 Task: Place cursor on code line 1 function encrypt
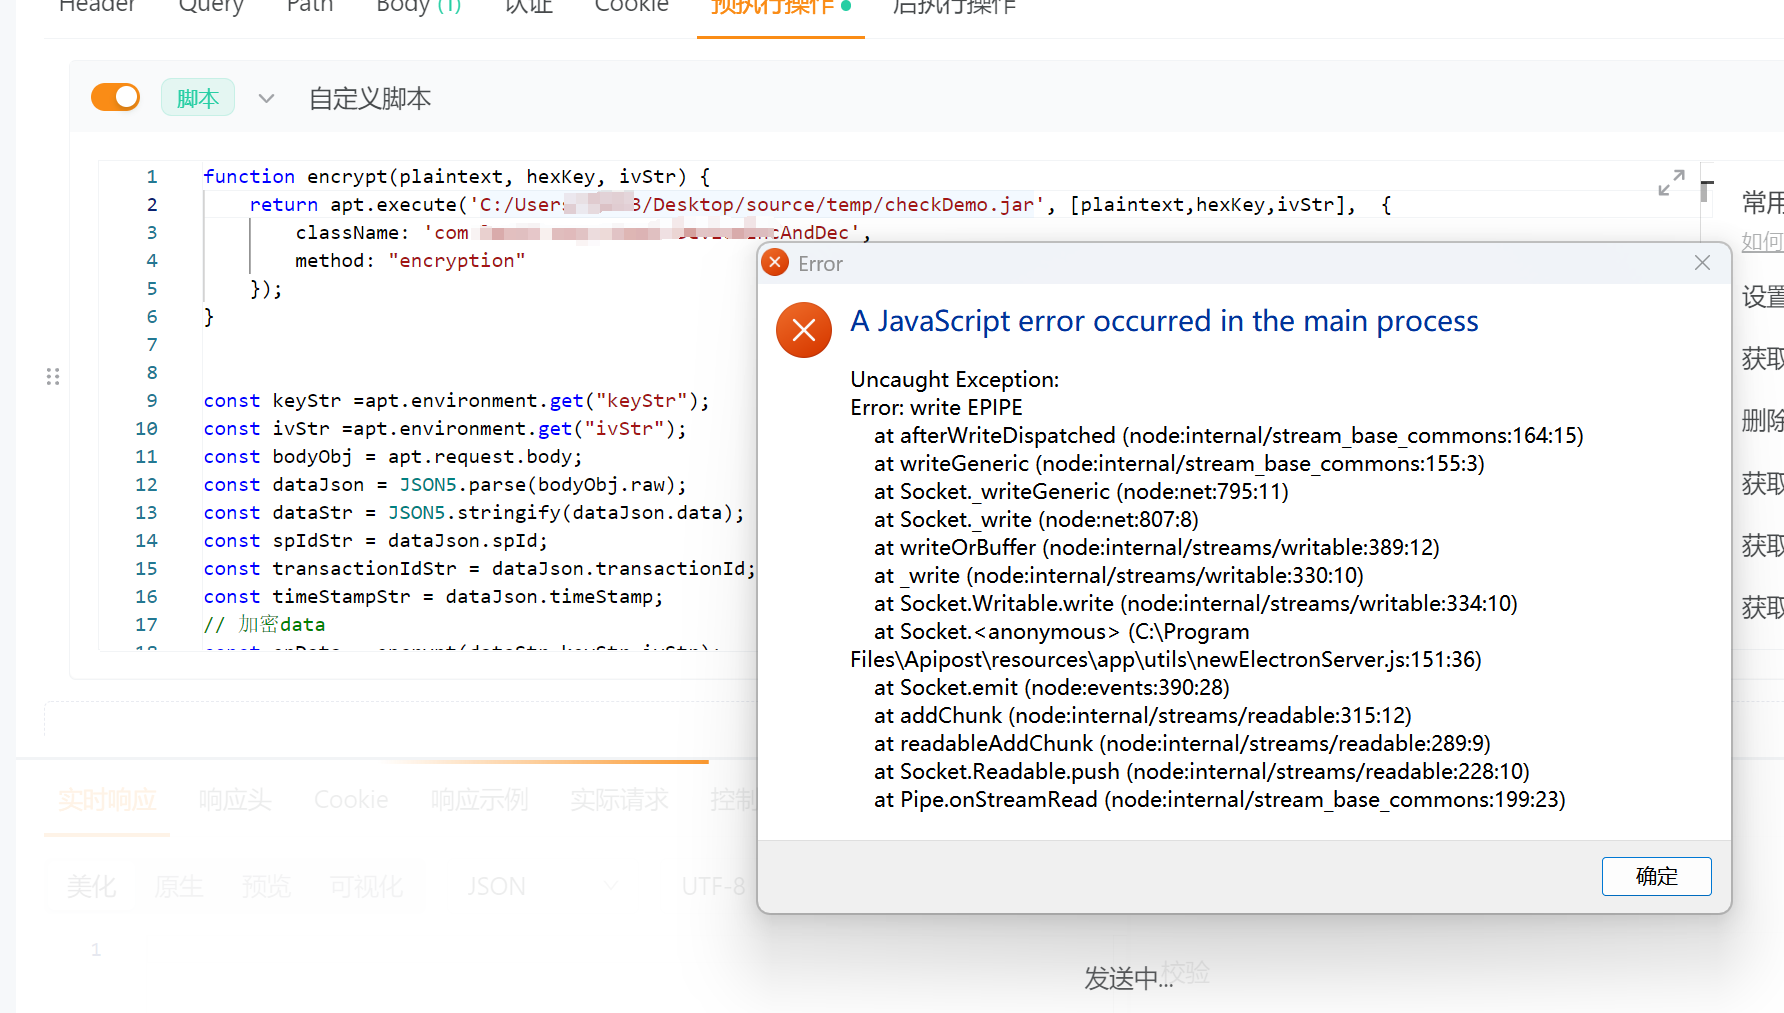(456, 177)
